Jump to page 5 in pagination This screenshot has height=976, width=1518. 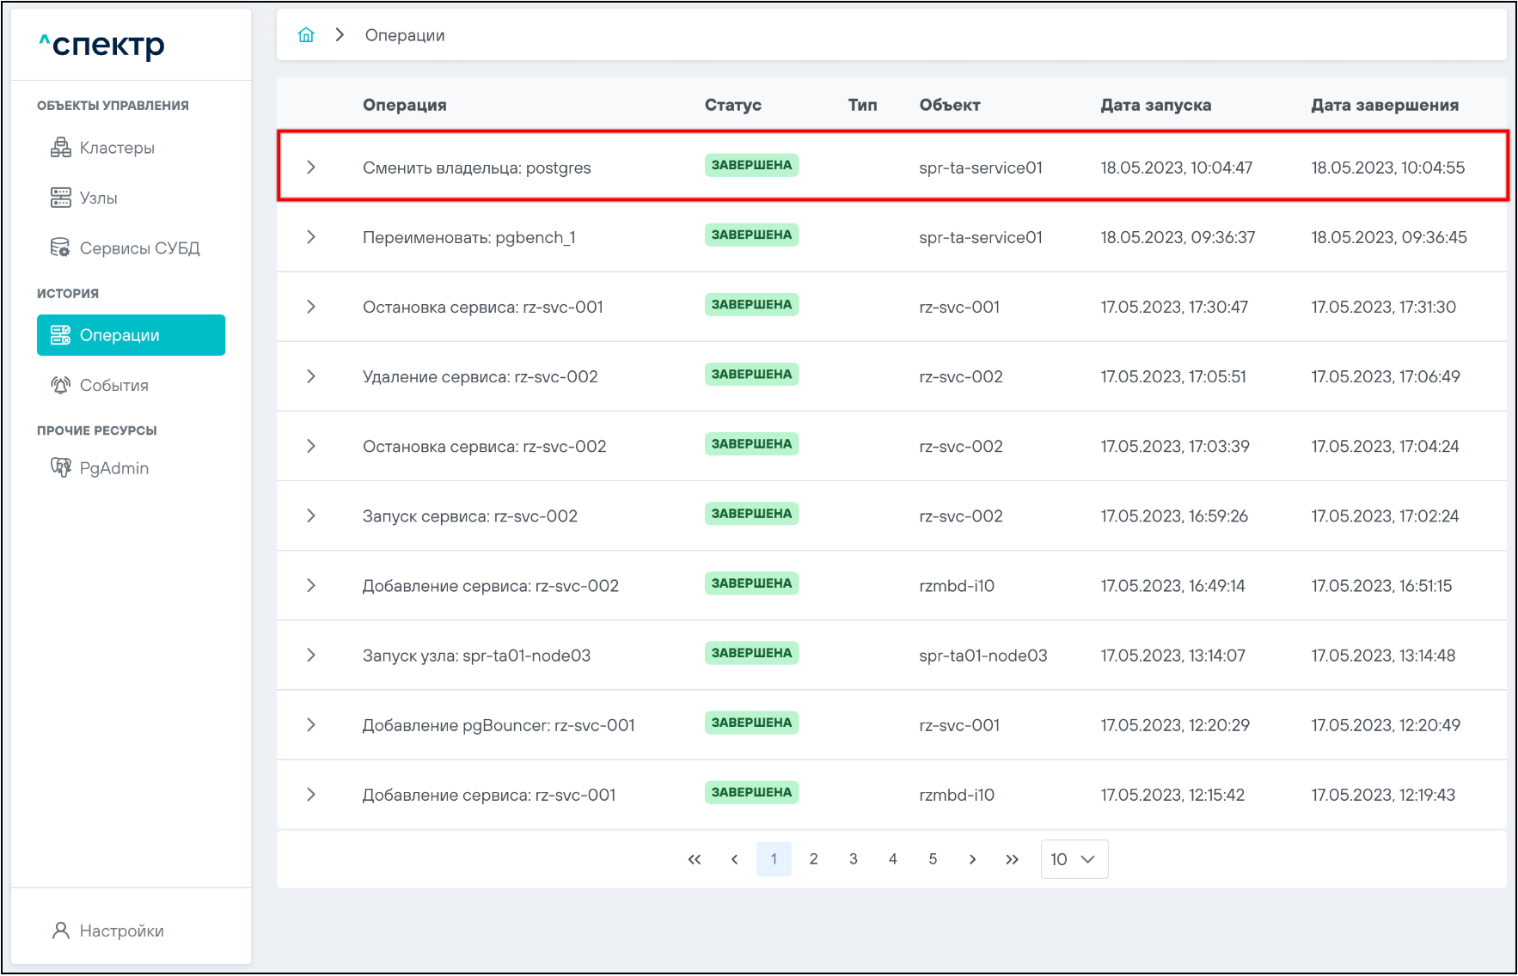932,859
